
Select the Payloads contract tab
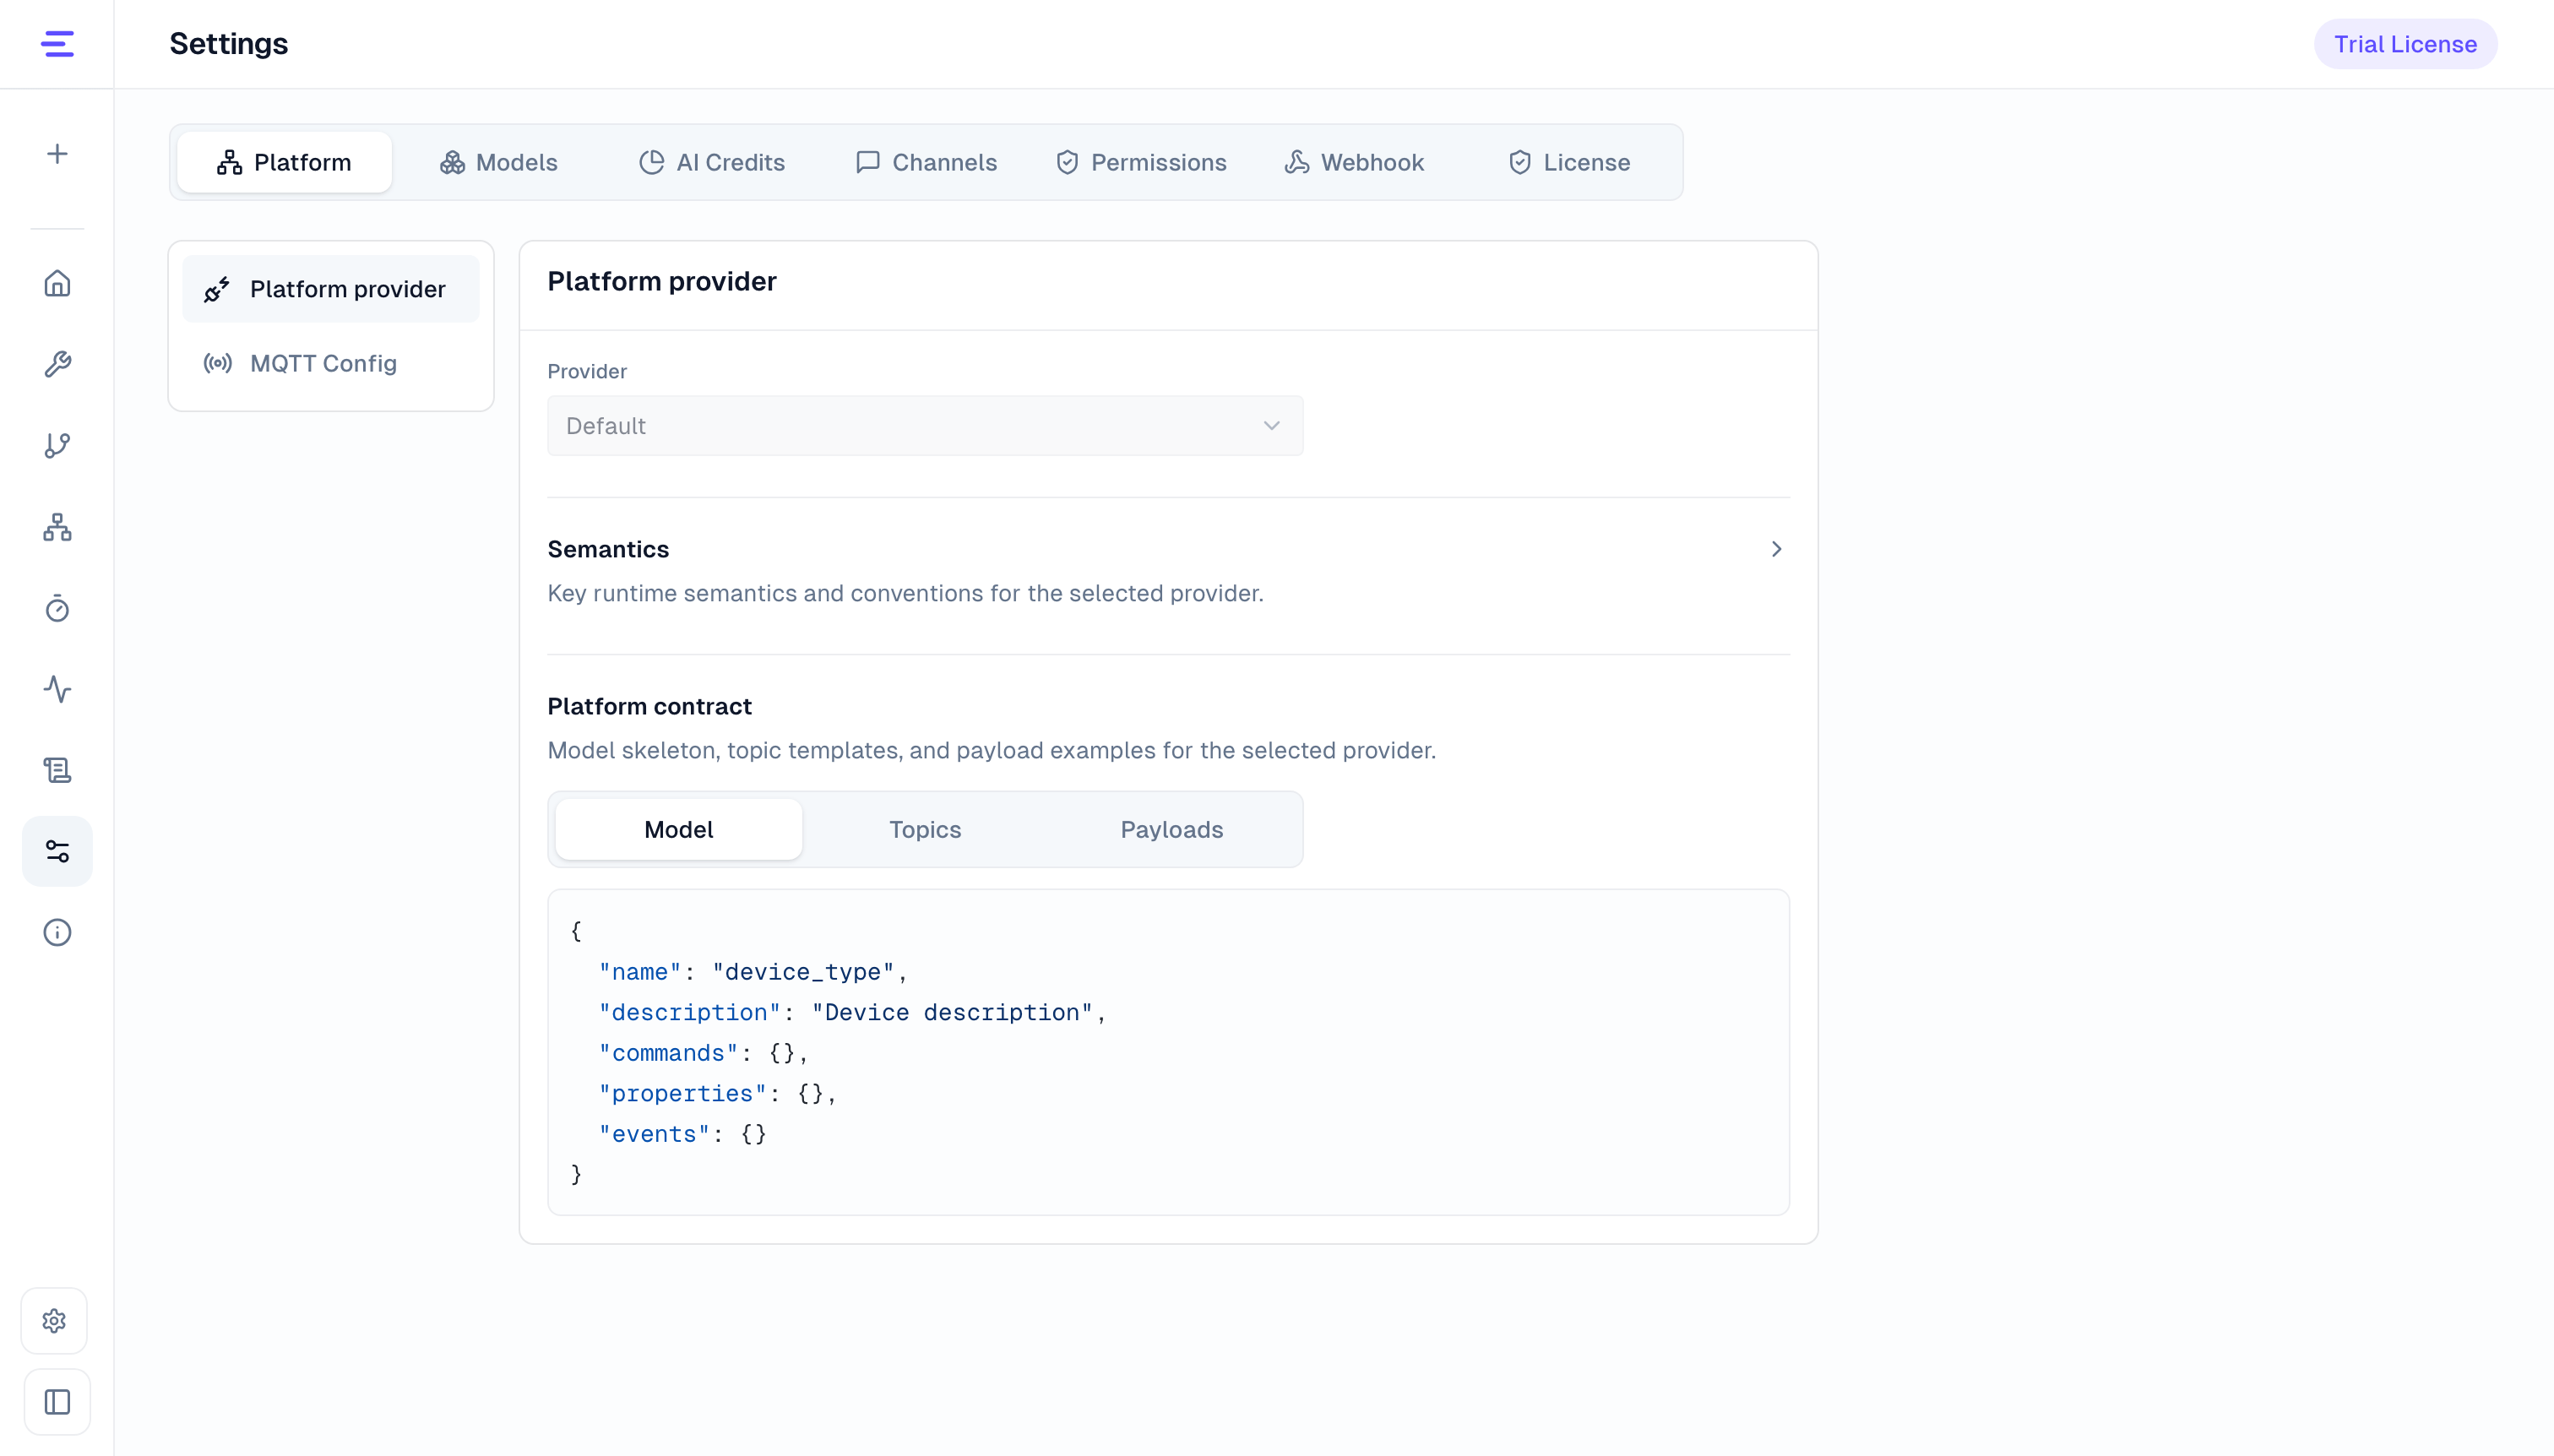pyautogui.click(x=1172, y=829)
